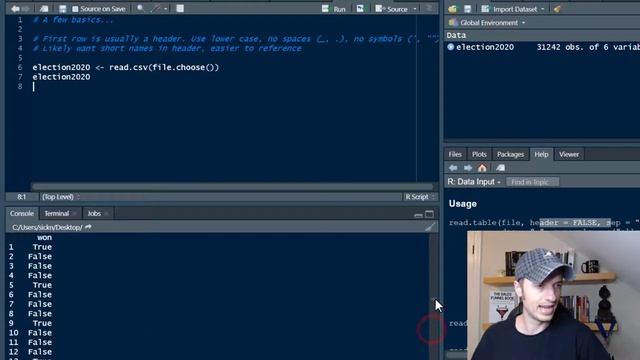
Task: Click cursor position indicator 8:1
Action: (x=22, y=197)
